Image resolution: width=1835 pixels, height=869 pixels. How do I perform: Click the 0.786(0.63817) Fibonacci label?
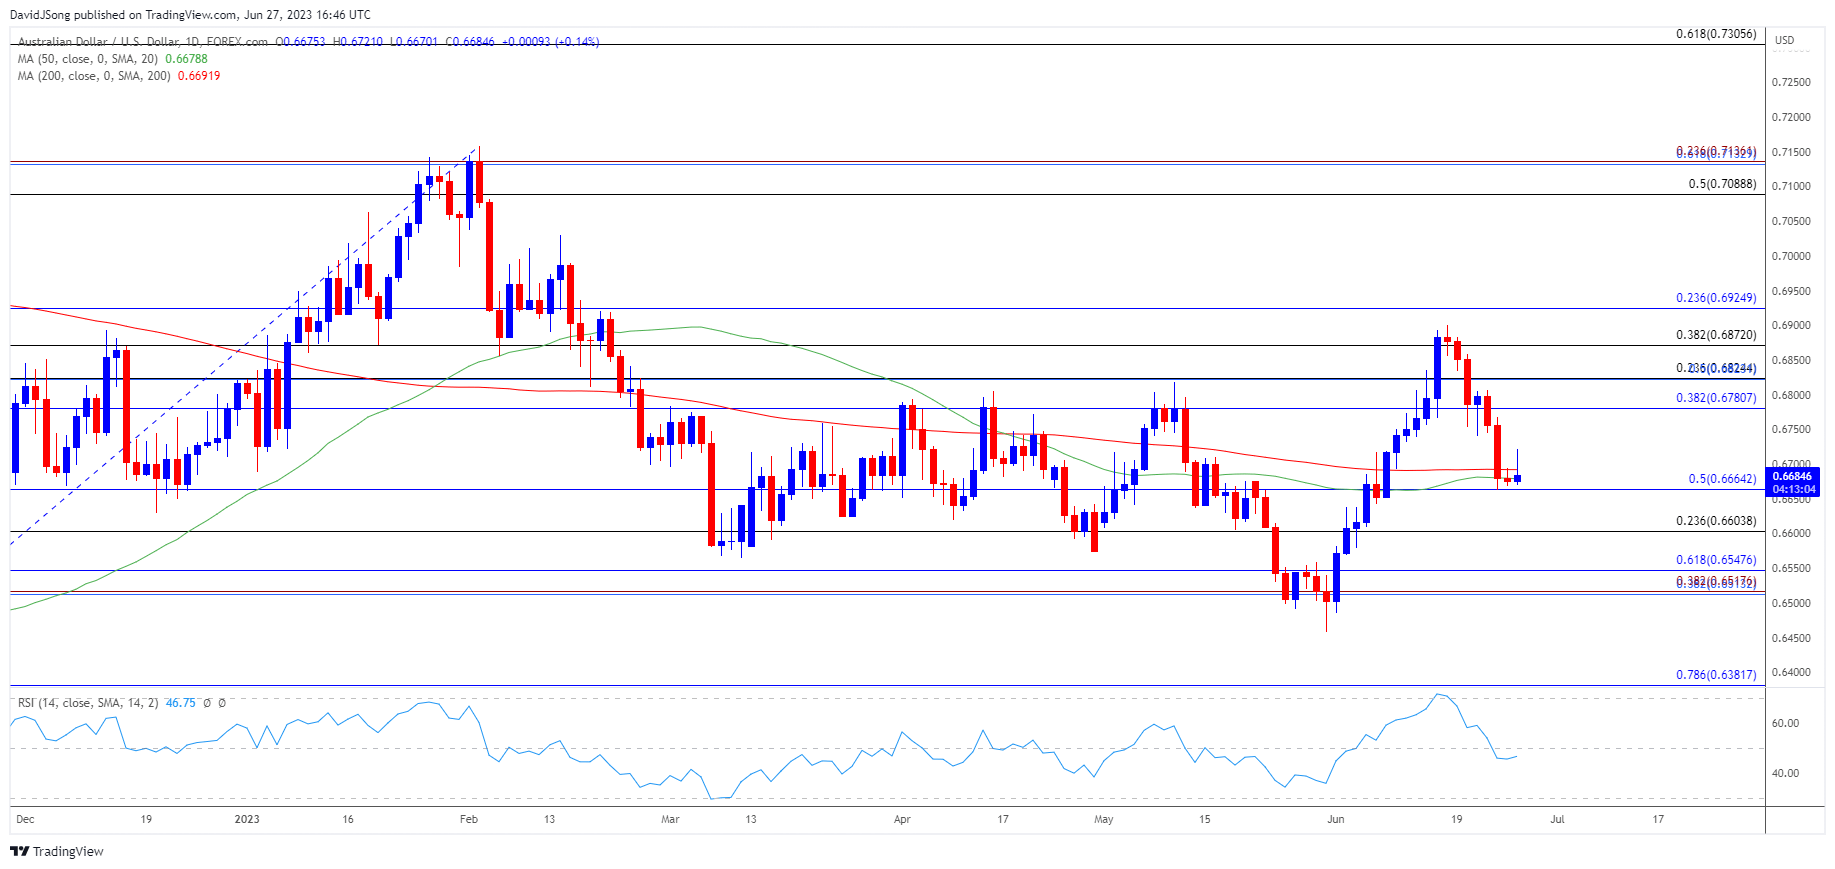point(1716,675)
